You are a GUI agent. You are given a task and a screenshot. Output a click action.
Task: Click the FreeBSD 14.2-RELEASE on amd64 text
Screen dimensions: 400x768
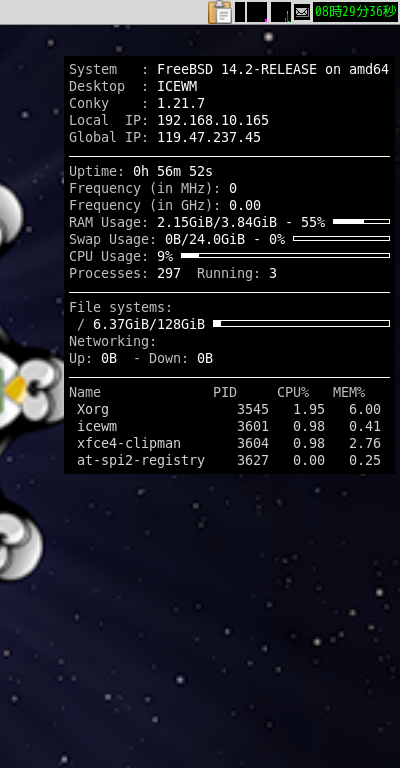tap(273, 70)
